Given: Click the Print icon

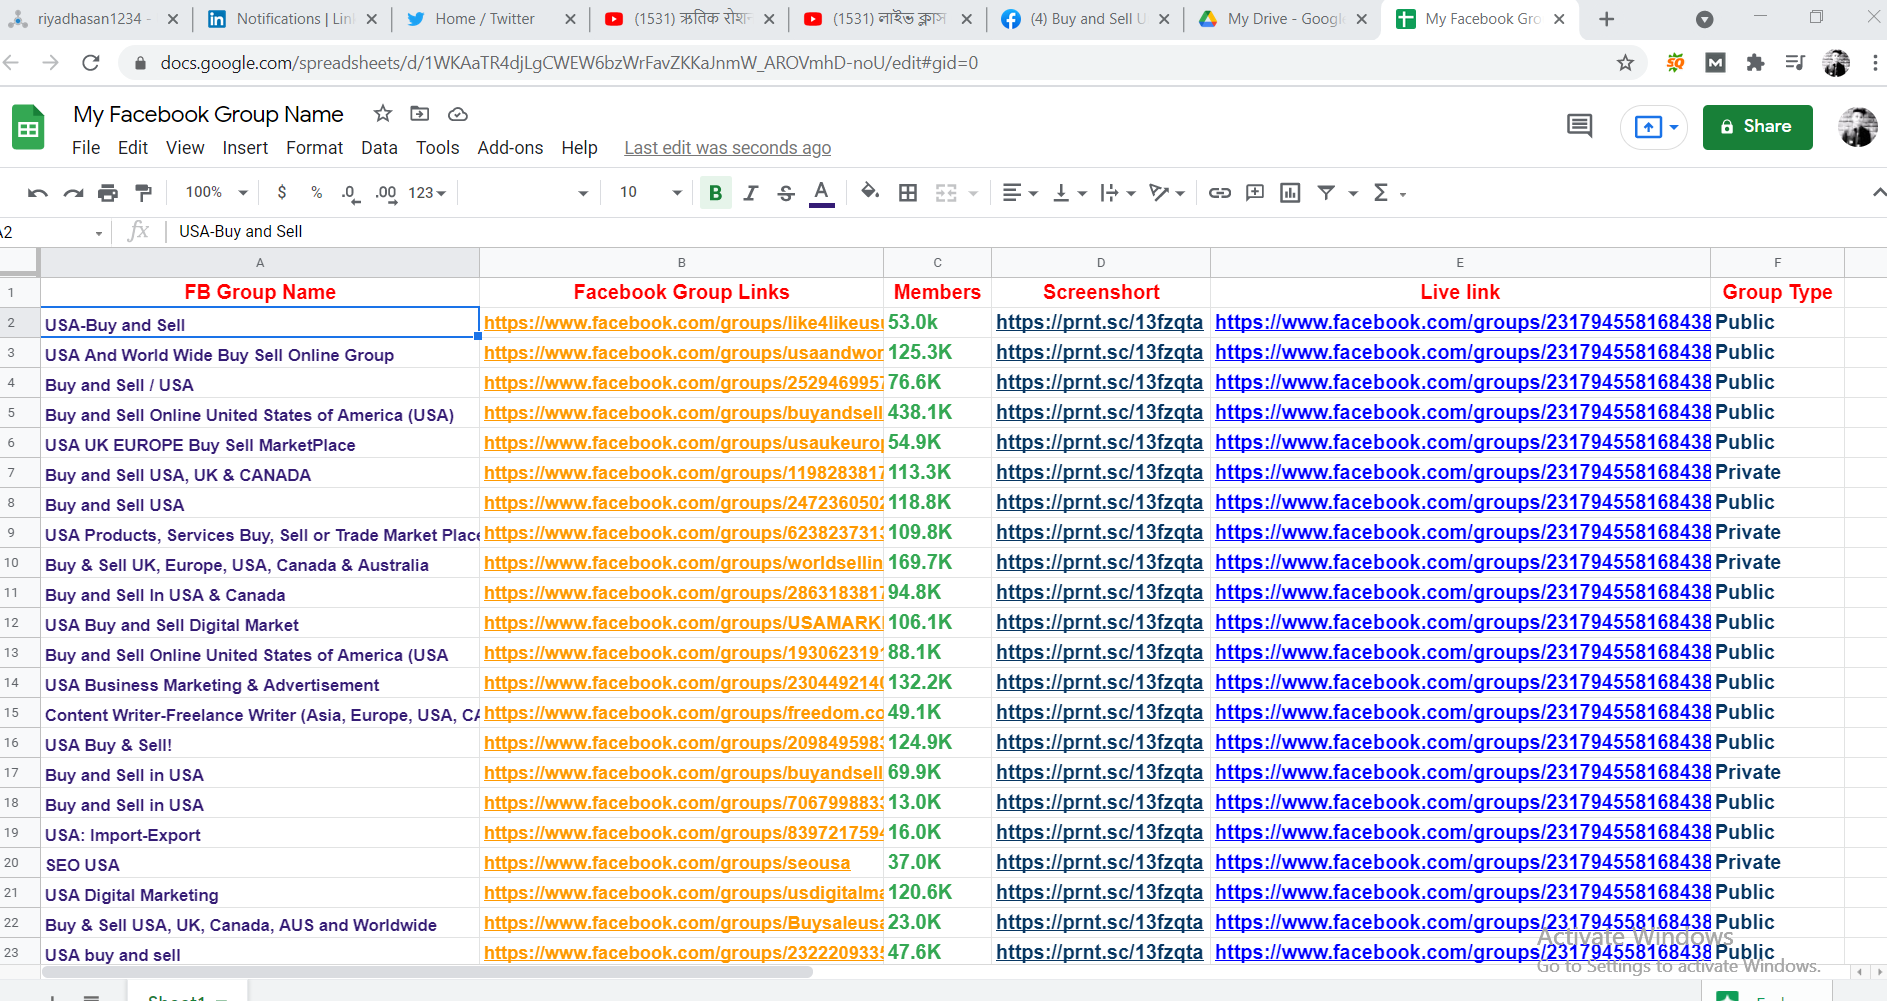Looking at the screenshot, I should [x=108, y=193].
